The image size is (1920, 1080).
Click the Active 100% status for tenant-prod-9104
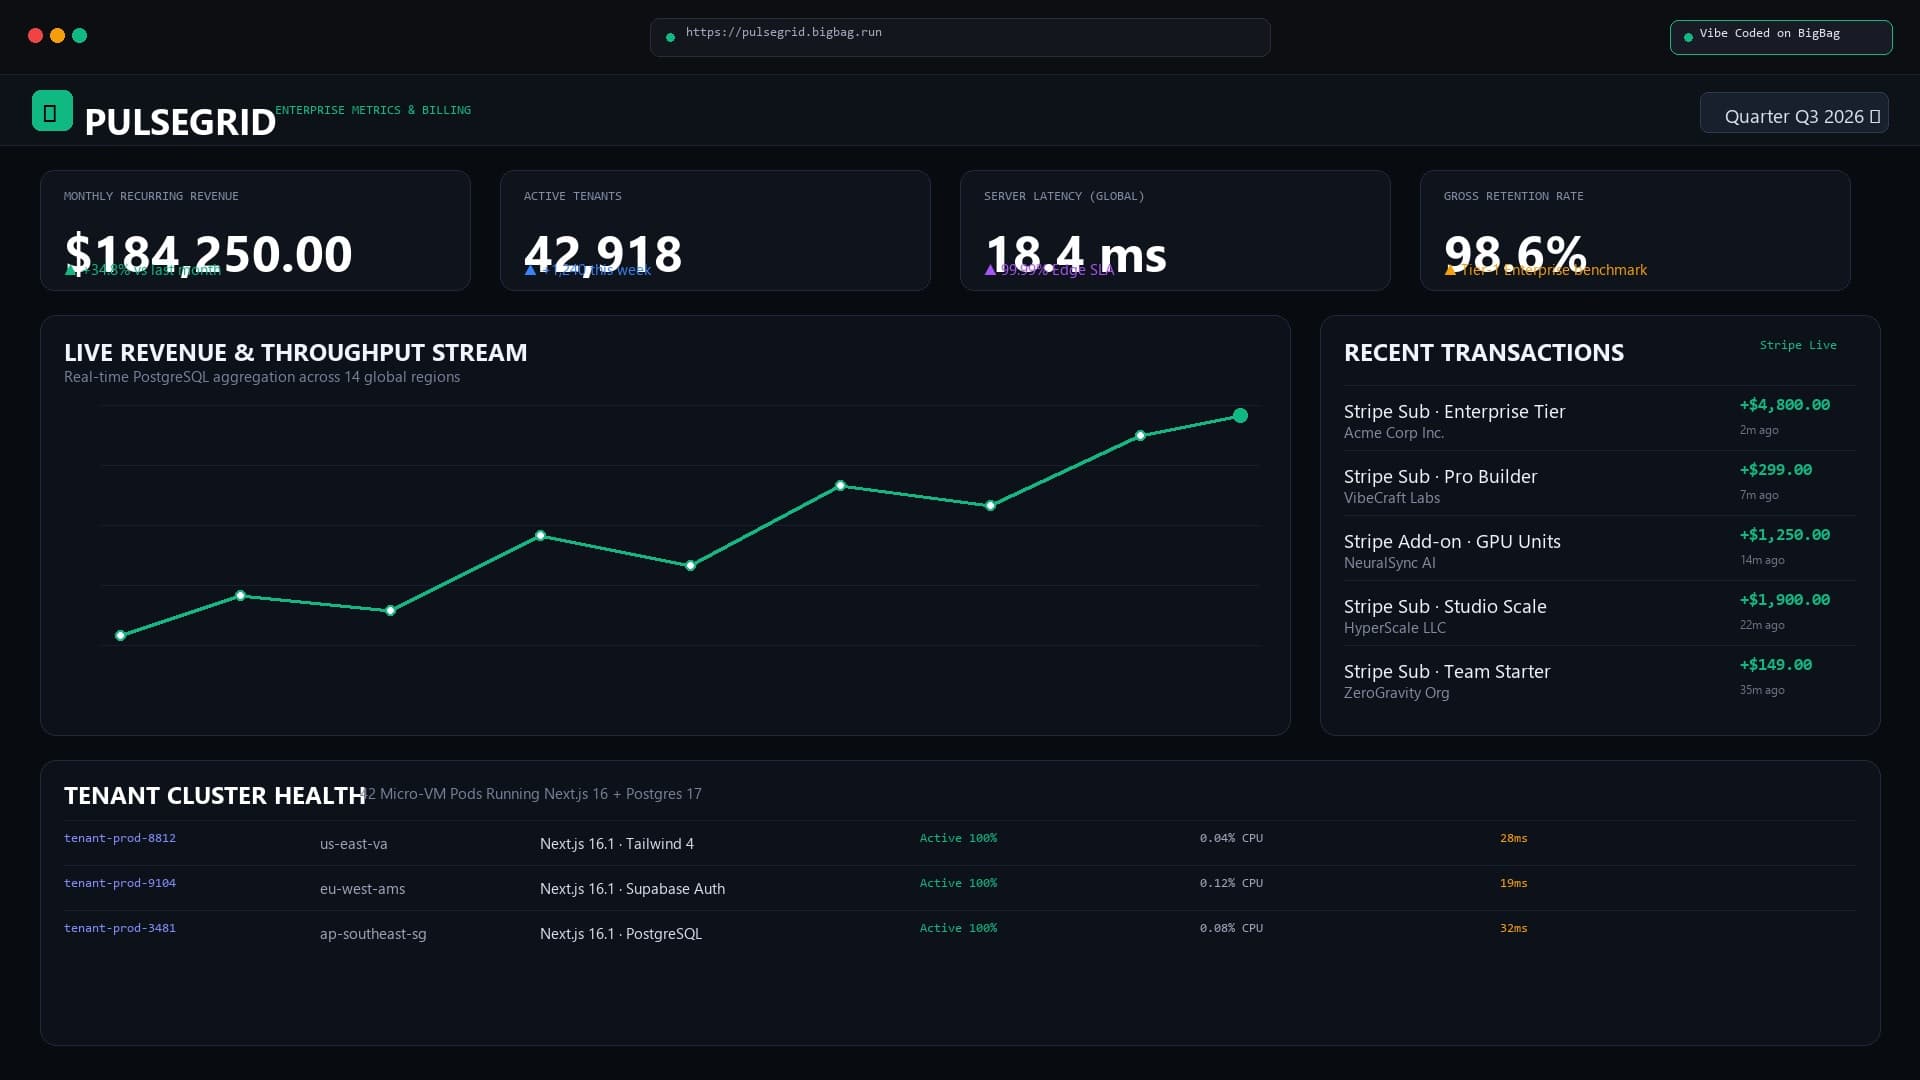pos(958,883)
